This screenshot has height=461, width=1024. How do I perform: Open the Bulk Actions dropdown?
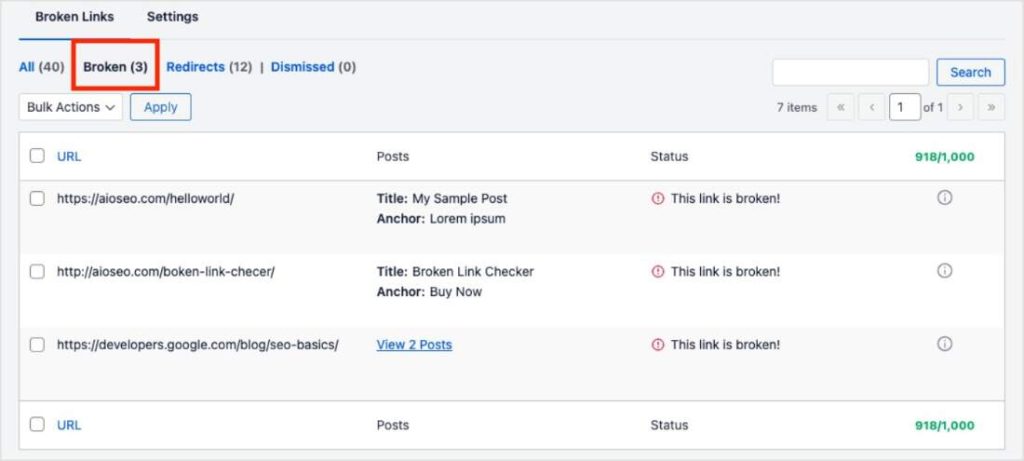[x=71, y=107]
